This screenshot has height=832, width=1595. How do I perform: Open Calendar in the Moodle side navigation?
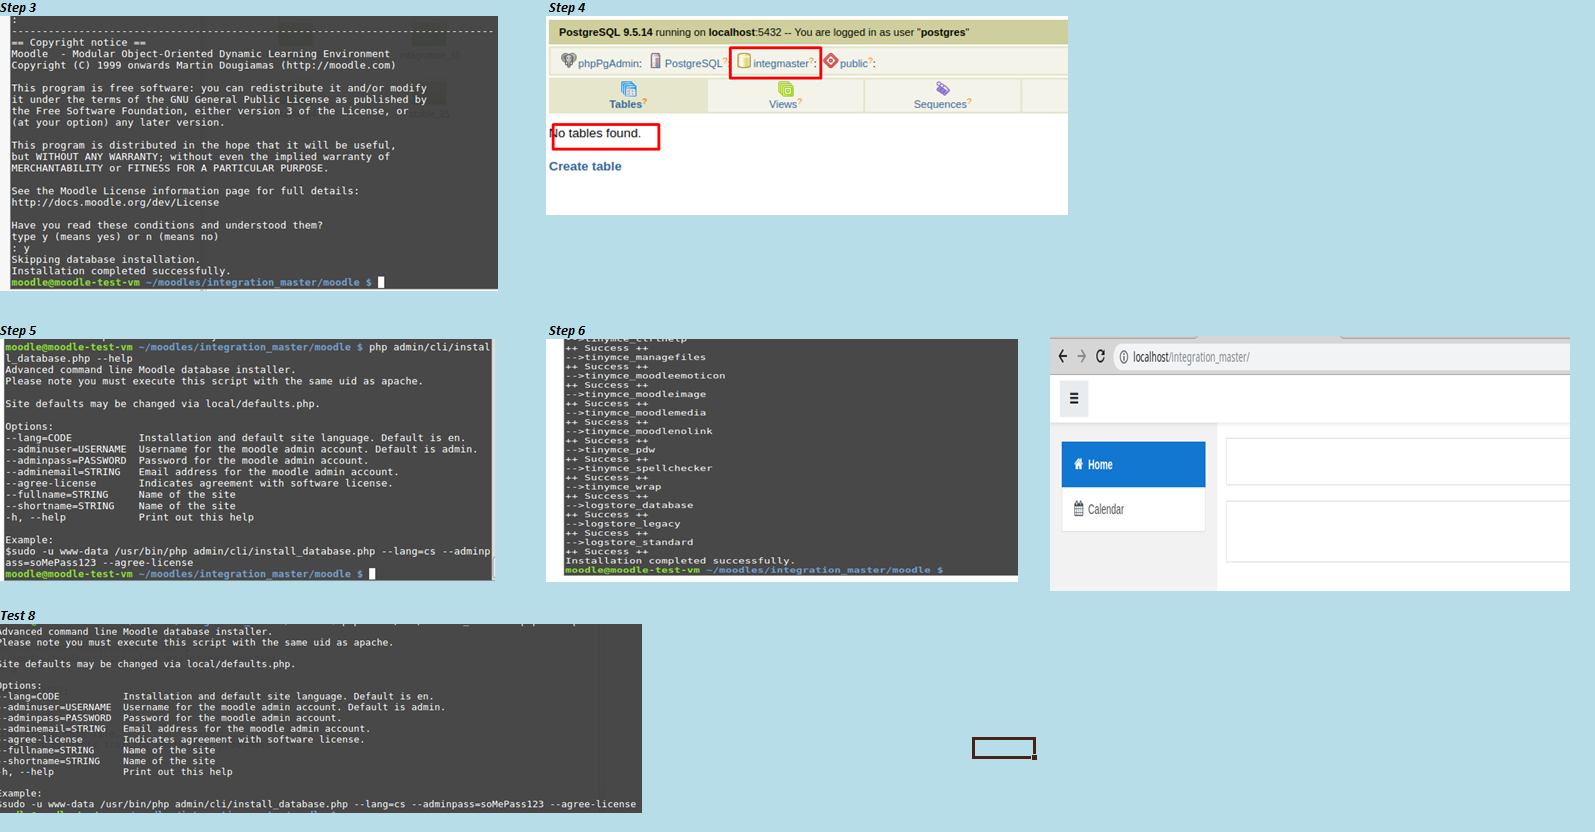pyautogui.click(x=1133, y=509)
